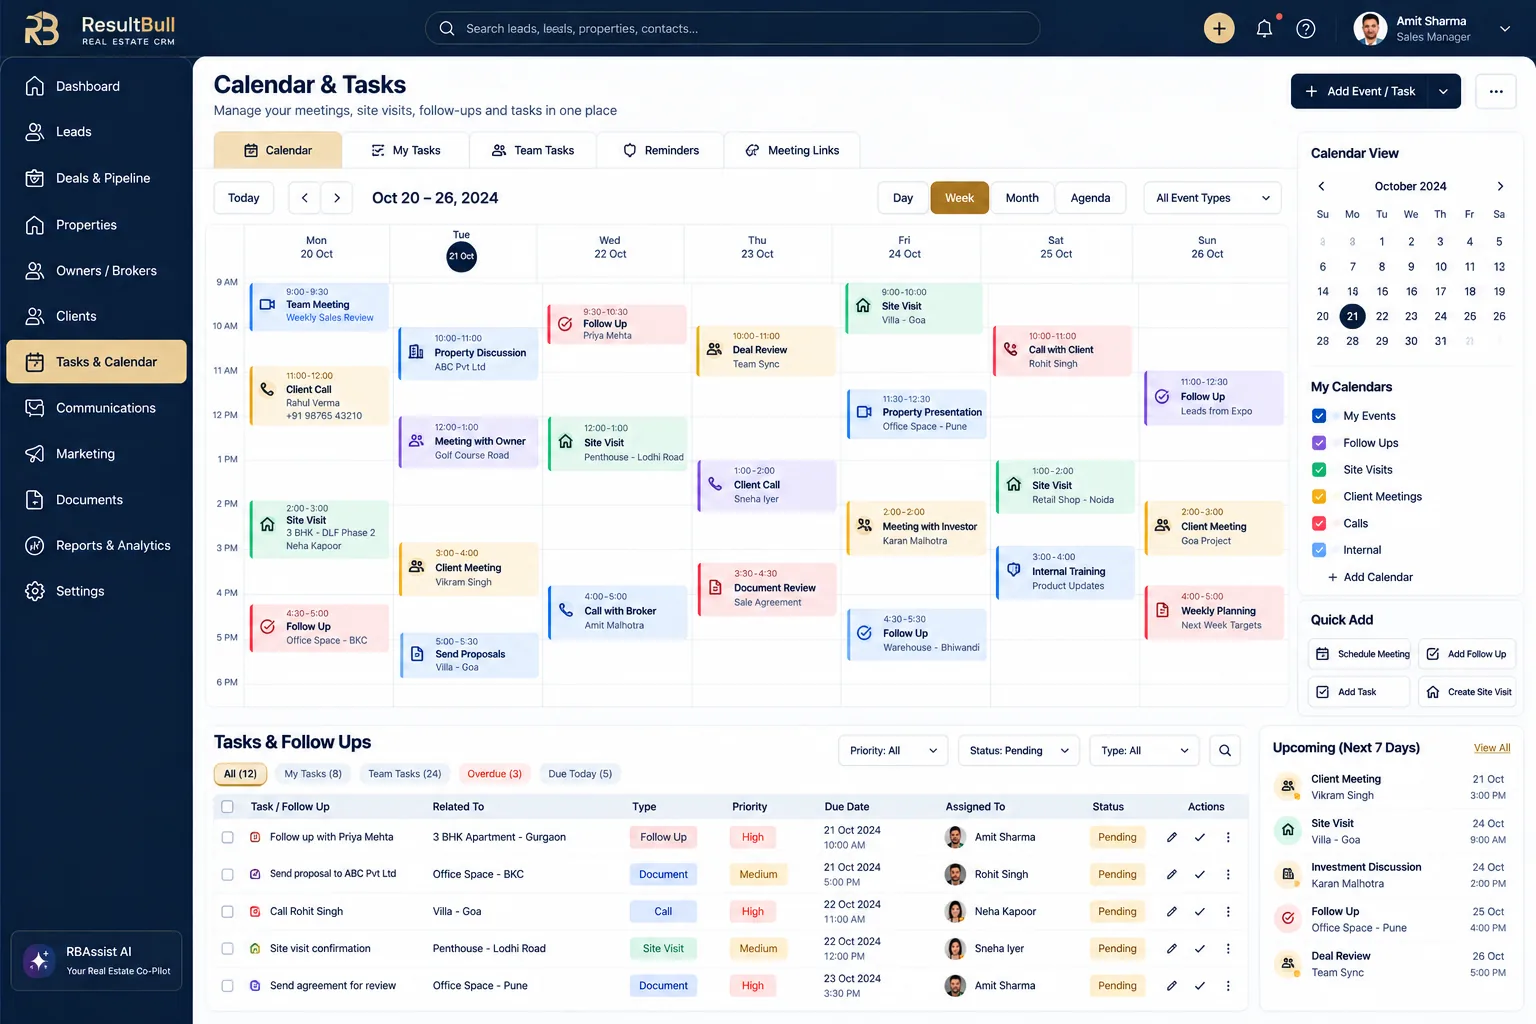Open Dashboard in the sidebar

[96, 86]
